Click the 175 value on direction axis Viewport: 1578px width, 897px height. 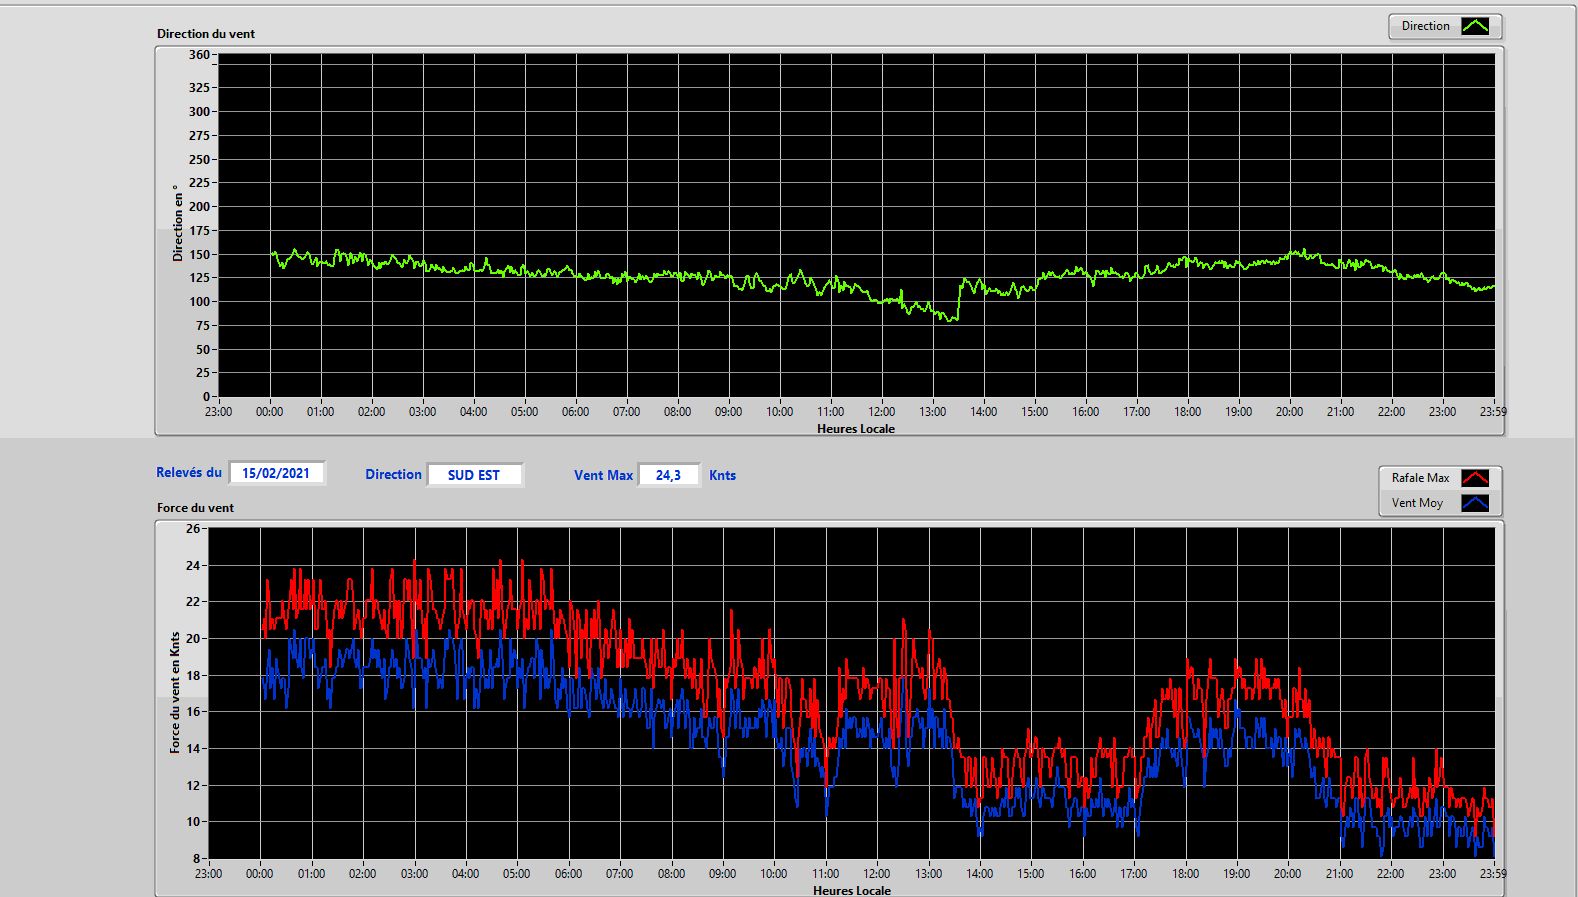click(x=199, y=231)
